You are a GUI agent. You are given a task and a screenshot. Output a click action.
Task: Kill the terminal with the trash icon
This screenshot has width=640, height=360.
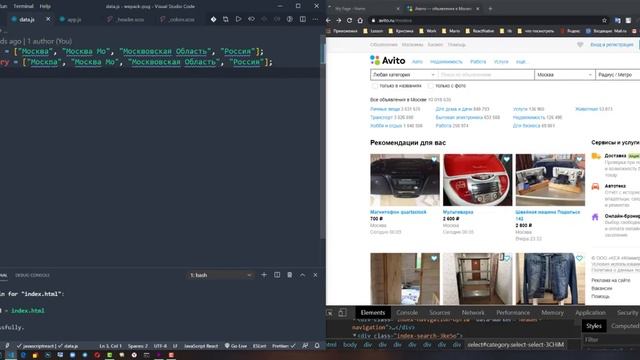coord(290,275)
